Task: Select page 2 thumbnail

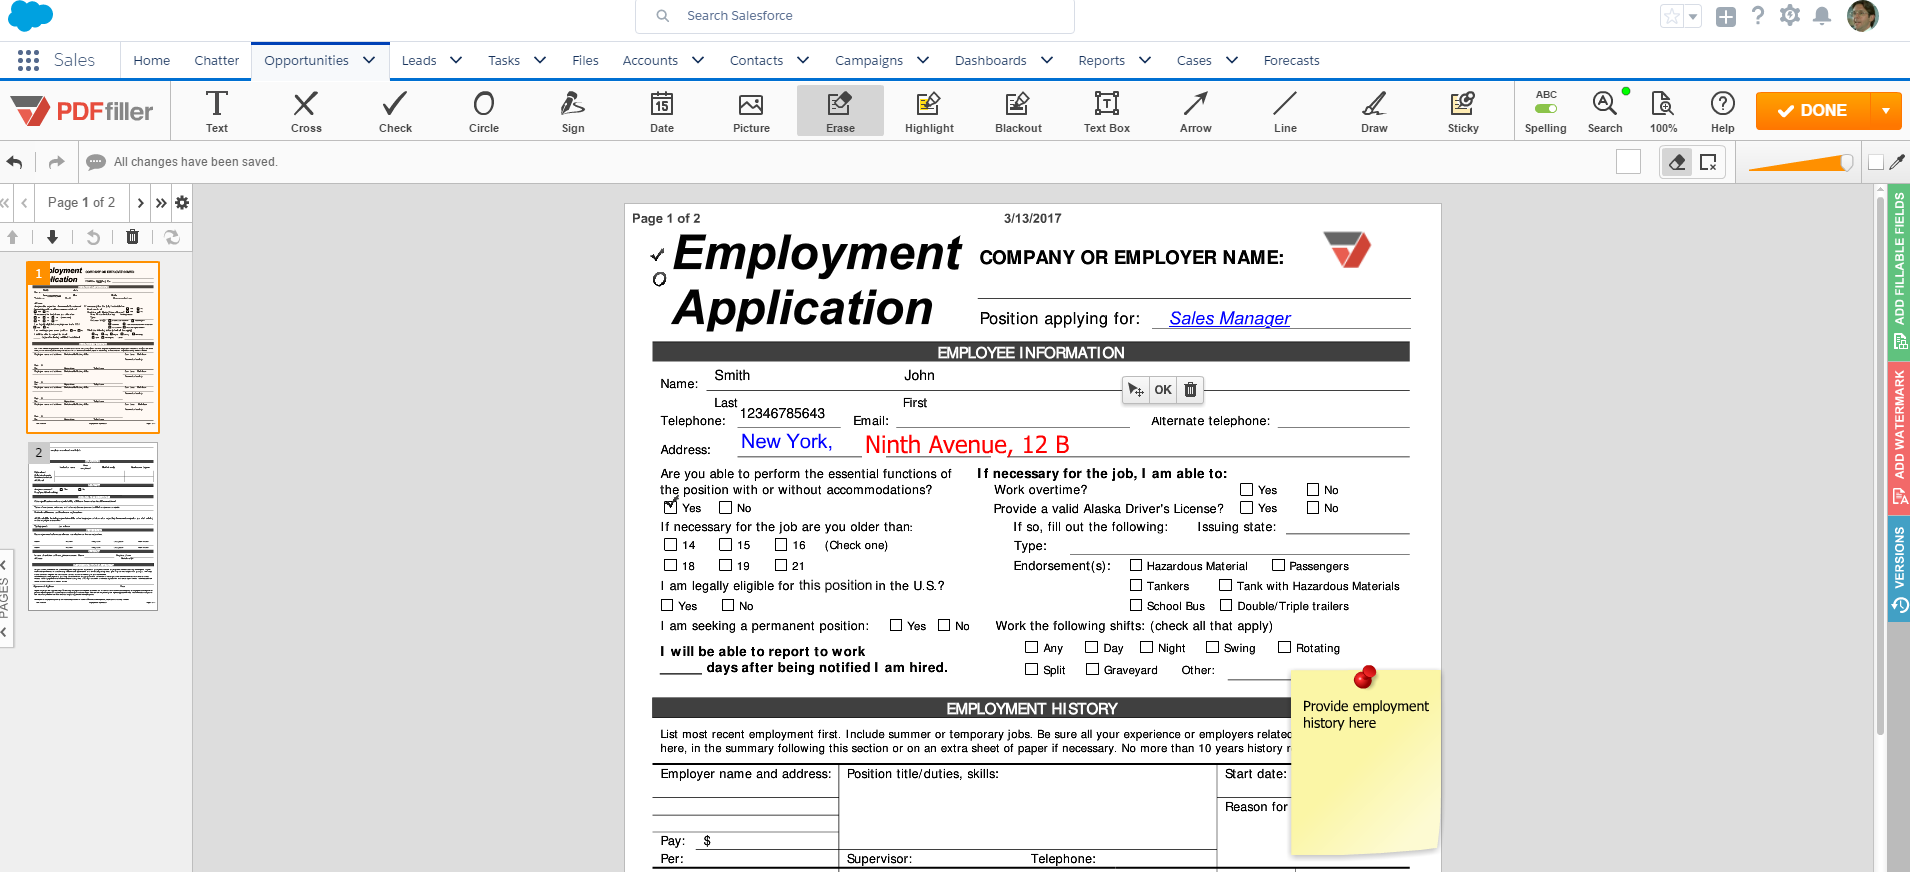Action: 93,526
